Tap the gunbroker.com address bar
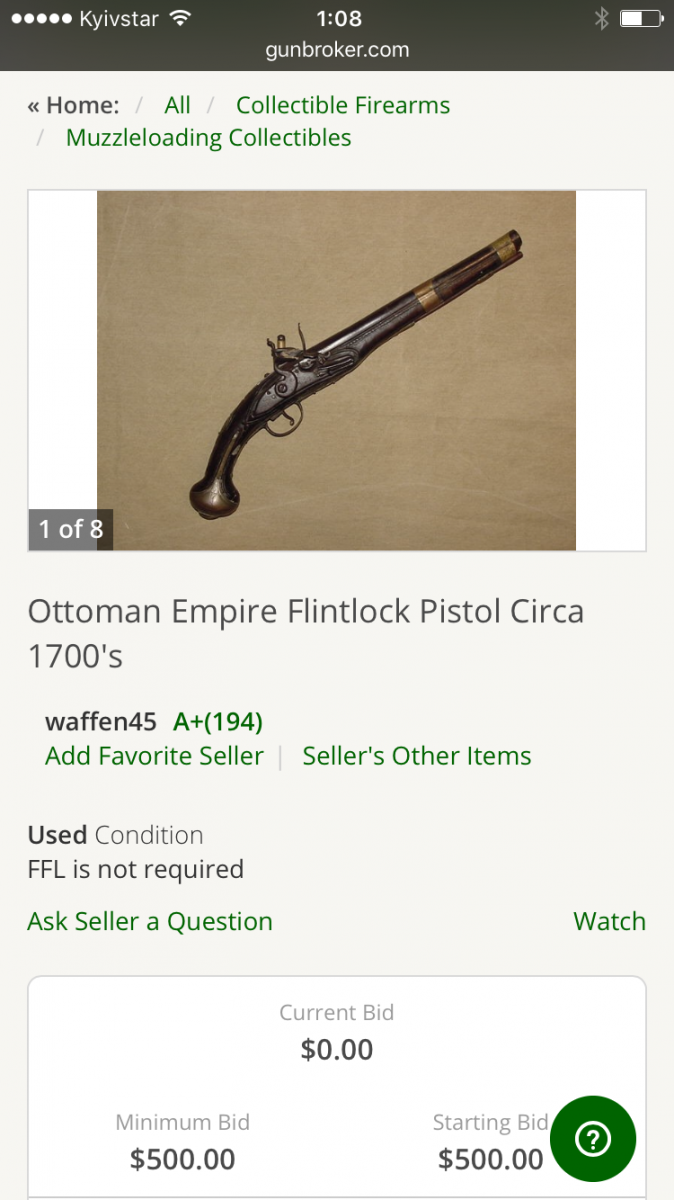The height and width of the screenshot is (1200, 674). coord(337,49)
